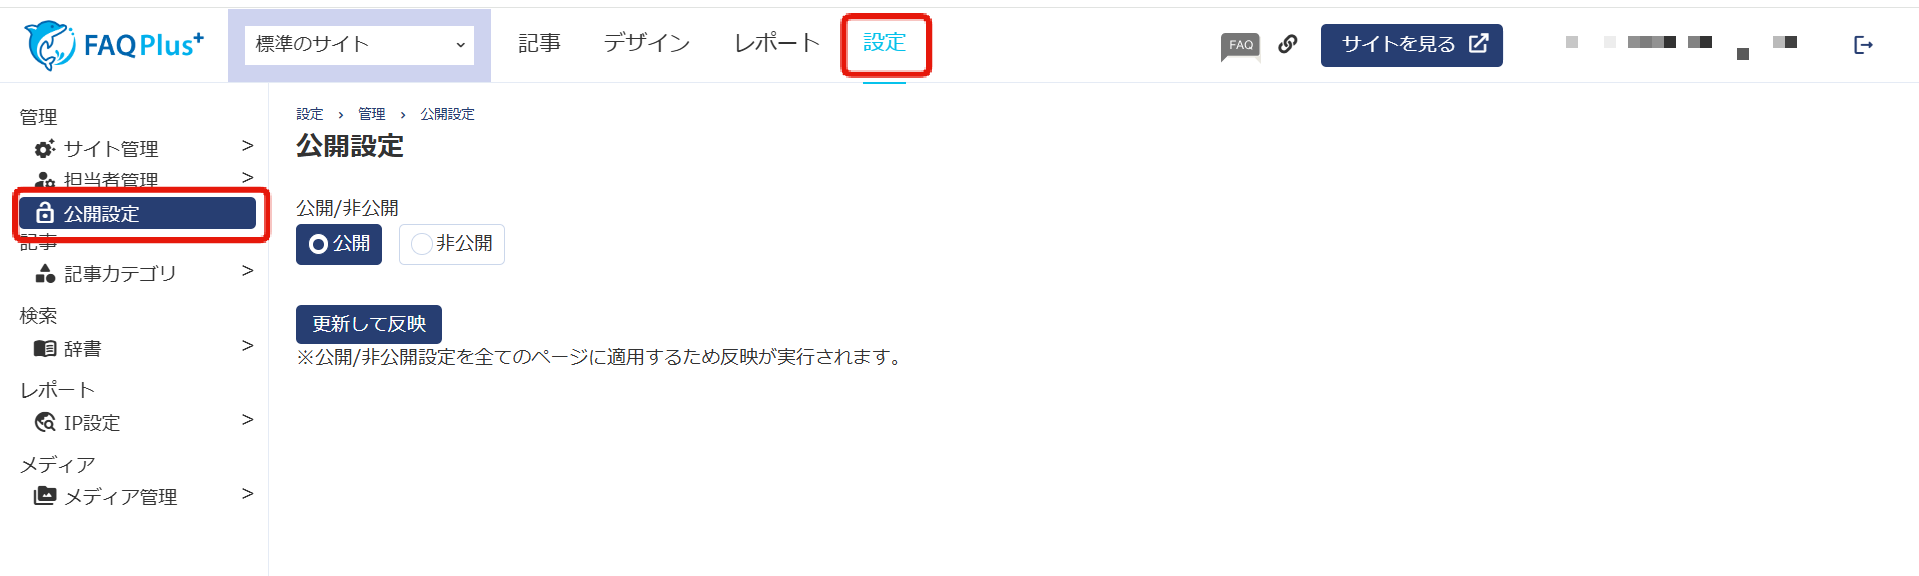Select the 非公開 radio option
The width and height of the screenshot is (1919, 576).
[x=452, y=244]
